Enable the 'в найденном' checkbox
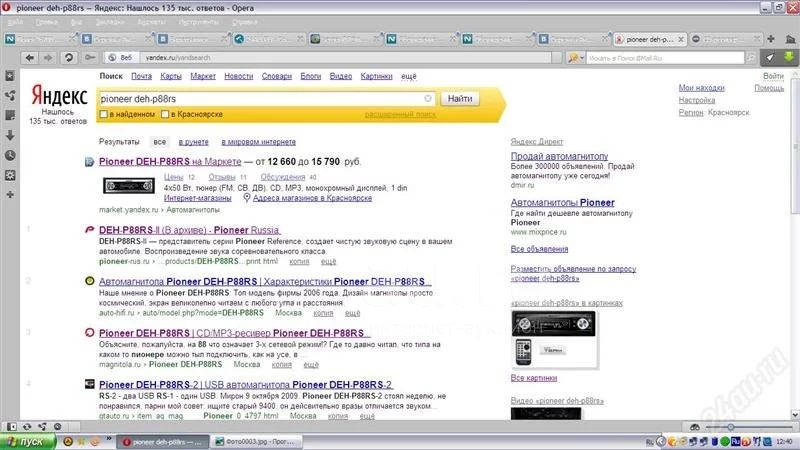800x450 pixels. (104, 114)
